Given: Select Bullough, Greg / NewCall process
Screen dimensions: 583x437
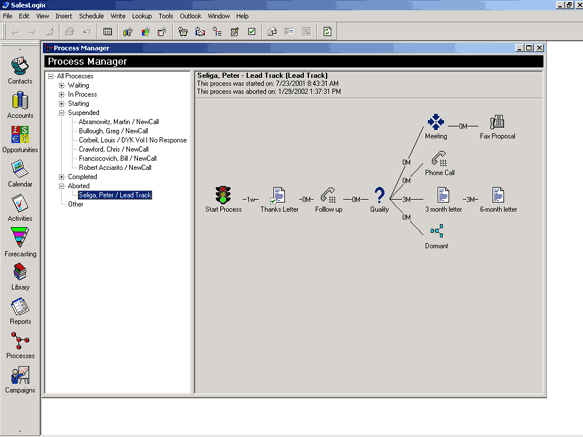Looking at the screenshot, I should [x=113, y=131].
